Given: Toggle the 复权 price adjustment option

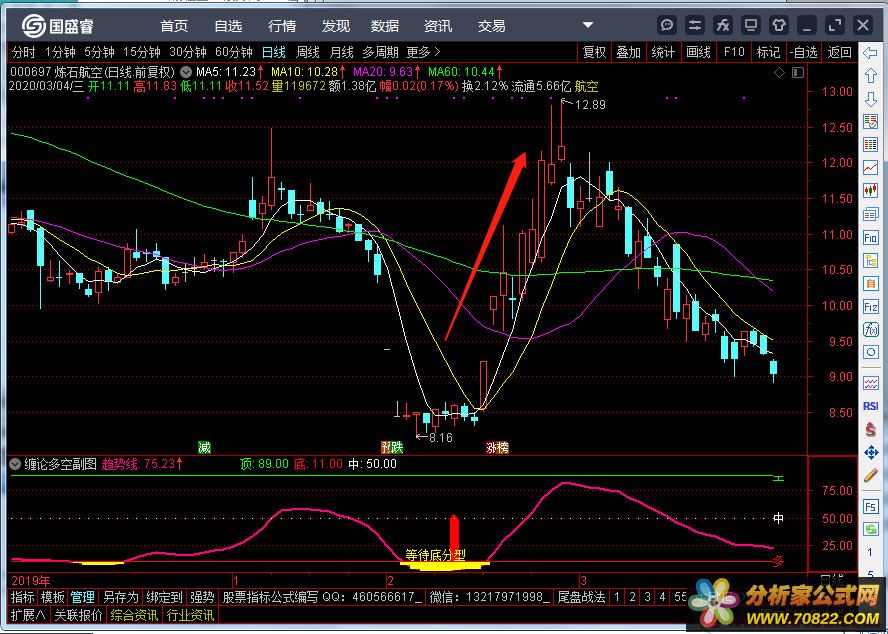Looking at the screenshot, I should pos(594,52).
